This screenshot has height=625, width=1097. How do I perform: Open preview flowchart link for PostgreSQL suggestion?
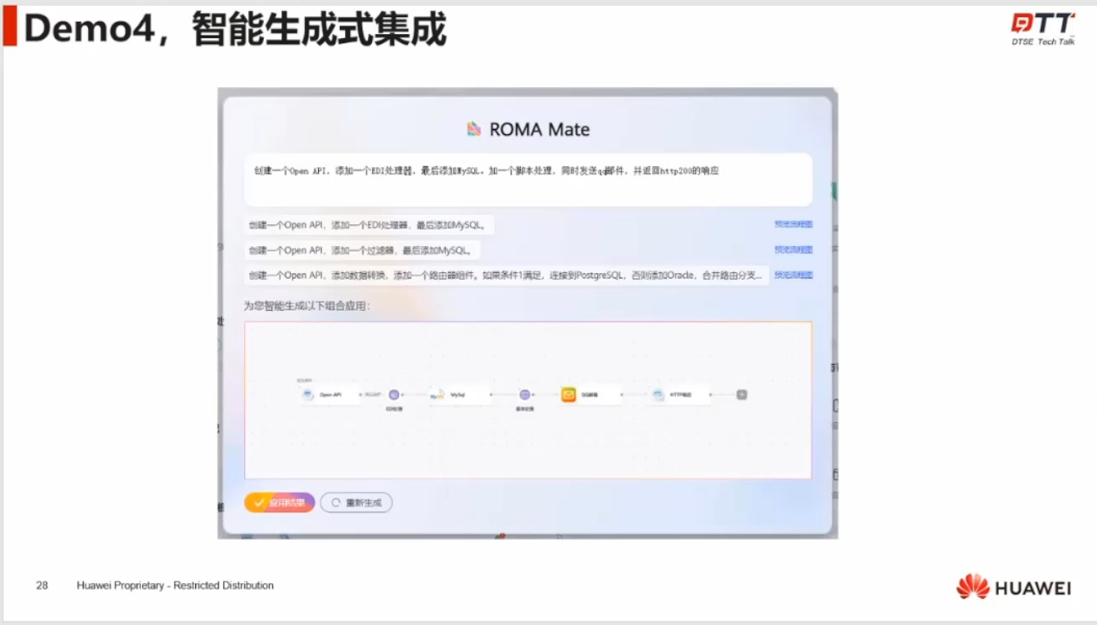click(793, 274)
